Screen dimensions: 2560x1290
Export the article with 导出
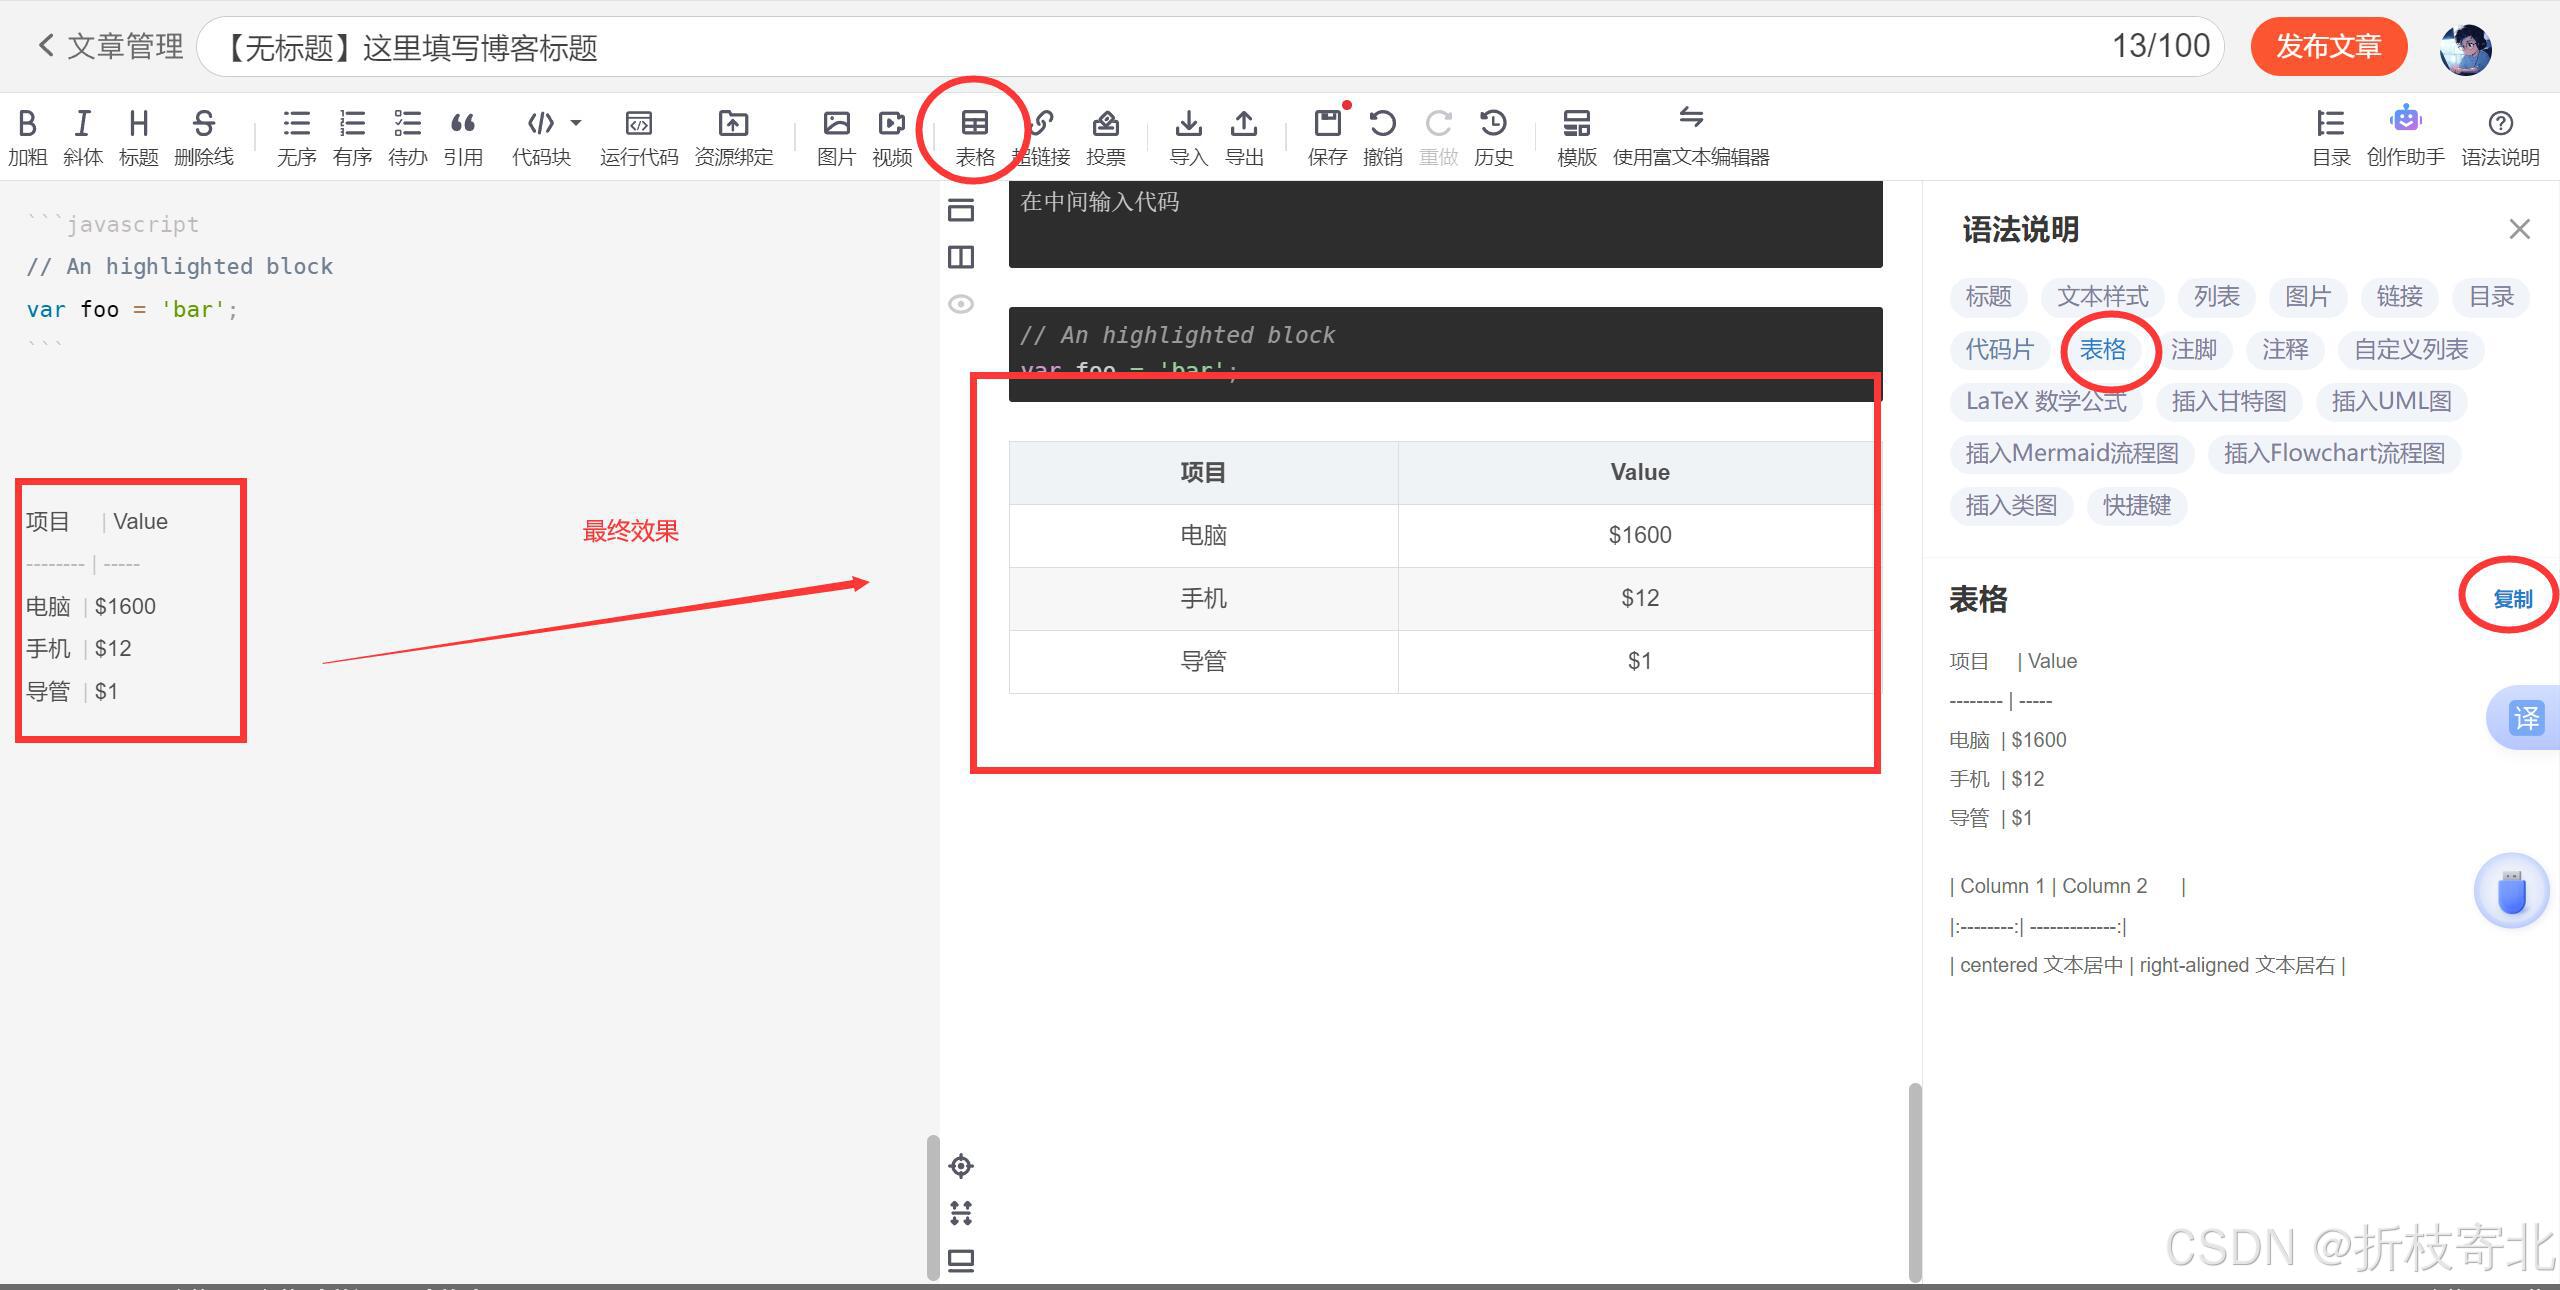pyautogui.click(x=1244, y=137)
